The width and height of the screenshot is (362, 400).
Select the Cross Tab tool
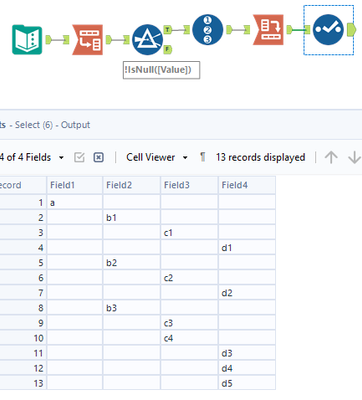click(x=268, y=30)
